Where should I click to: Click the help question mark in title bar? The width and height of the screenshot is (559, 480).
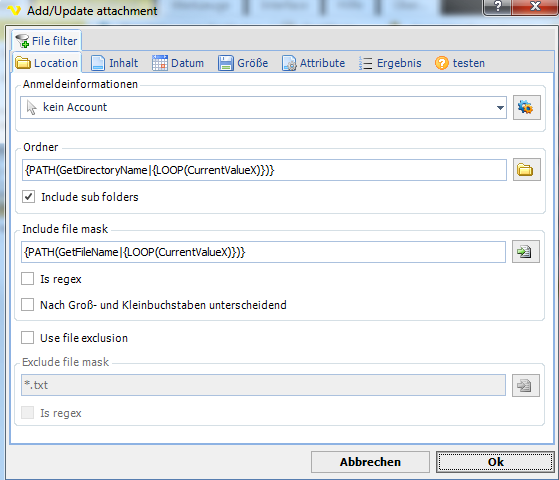coord(498,6)
